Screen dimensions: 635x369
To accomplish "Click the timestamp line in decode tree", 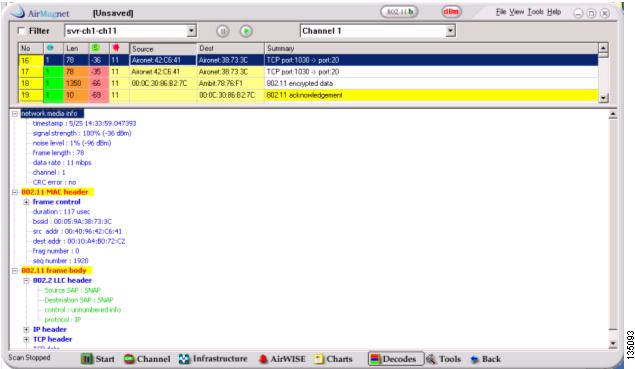I will pyautogui.click(x=84, y=123).
